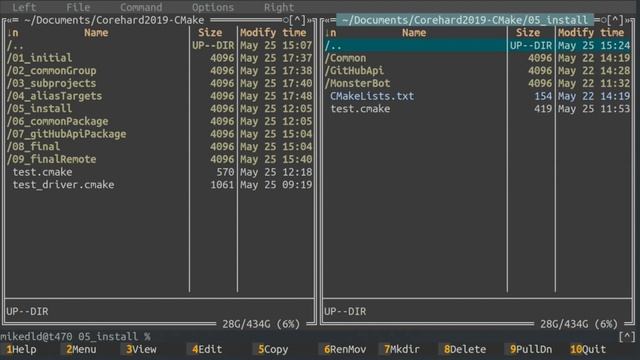Image resolution: width=640 pixels, height=360 pixels.
Task: Sort left panel by Size column
Action: pyautogui.click(x=210, y=33)
